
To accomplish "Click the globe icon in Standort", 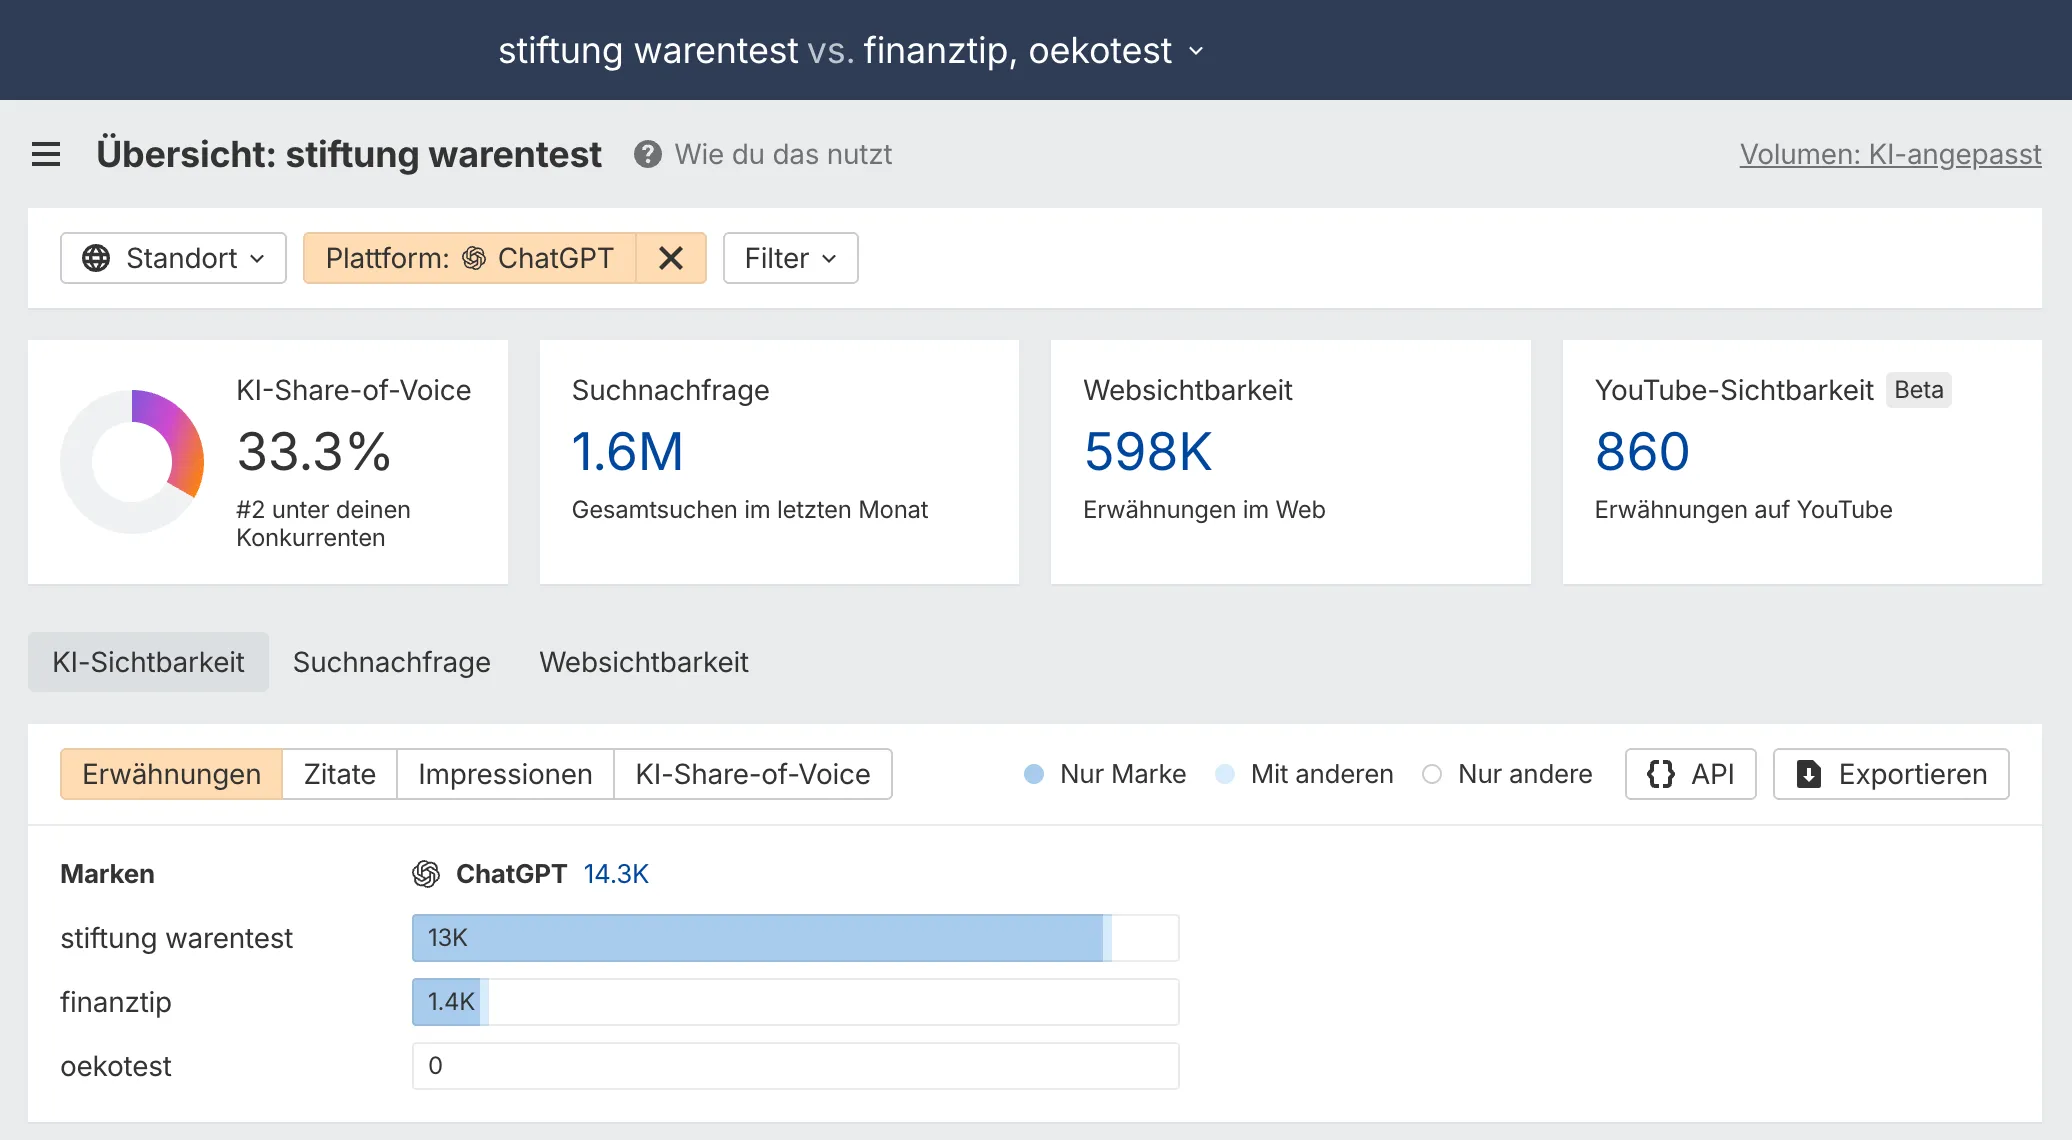I will (96, 258).
